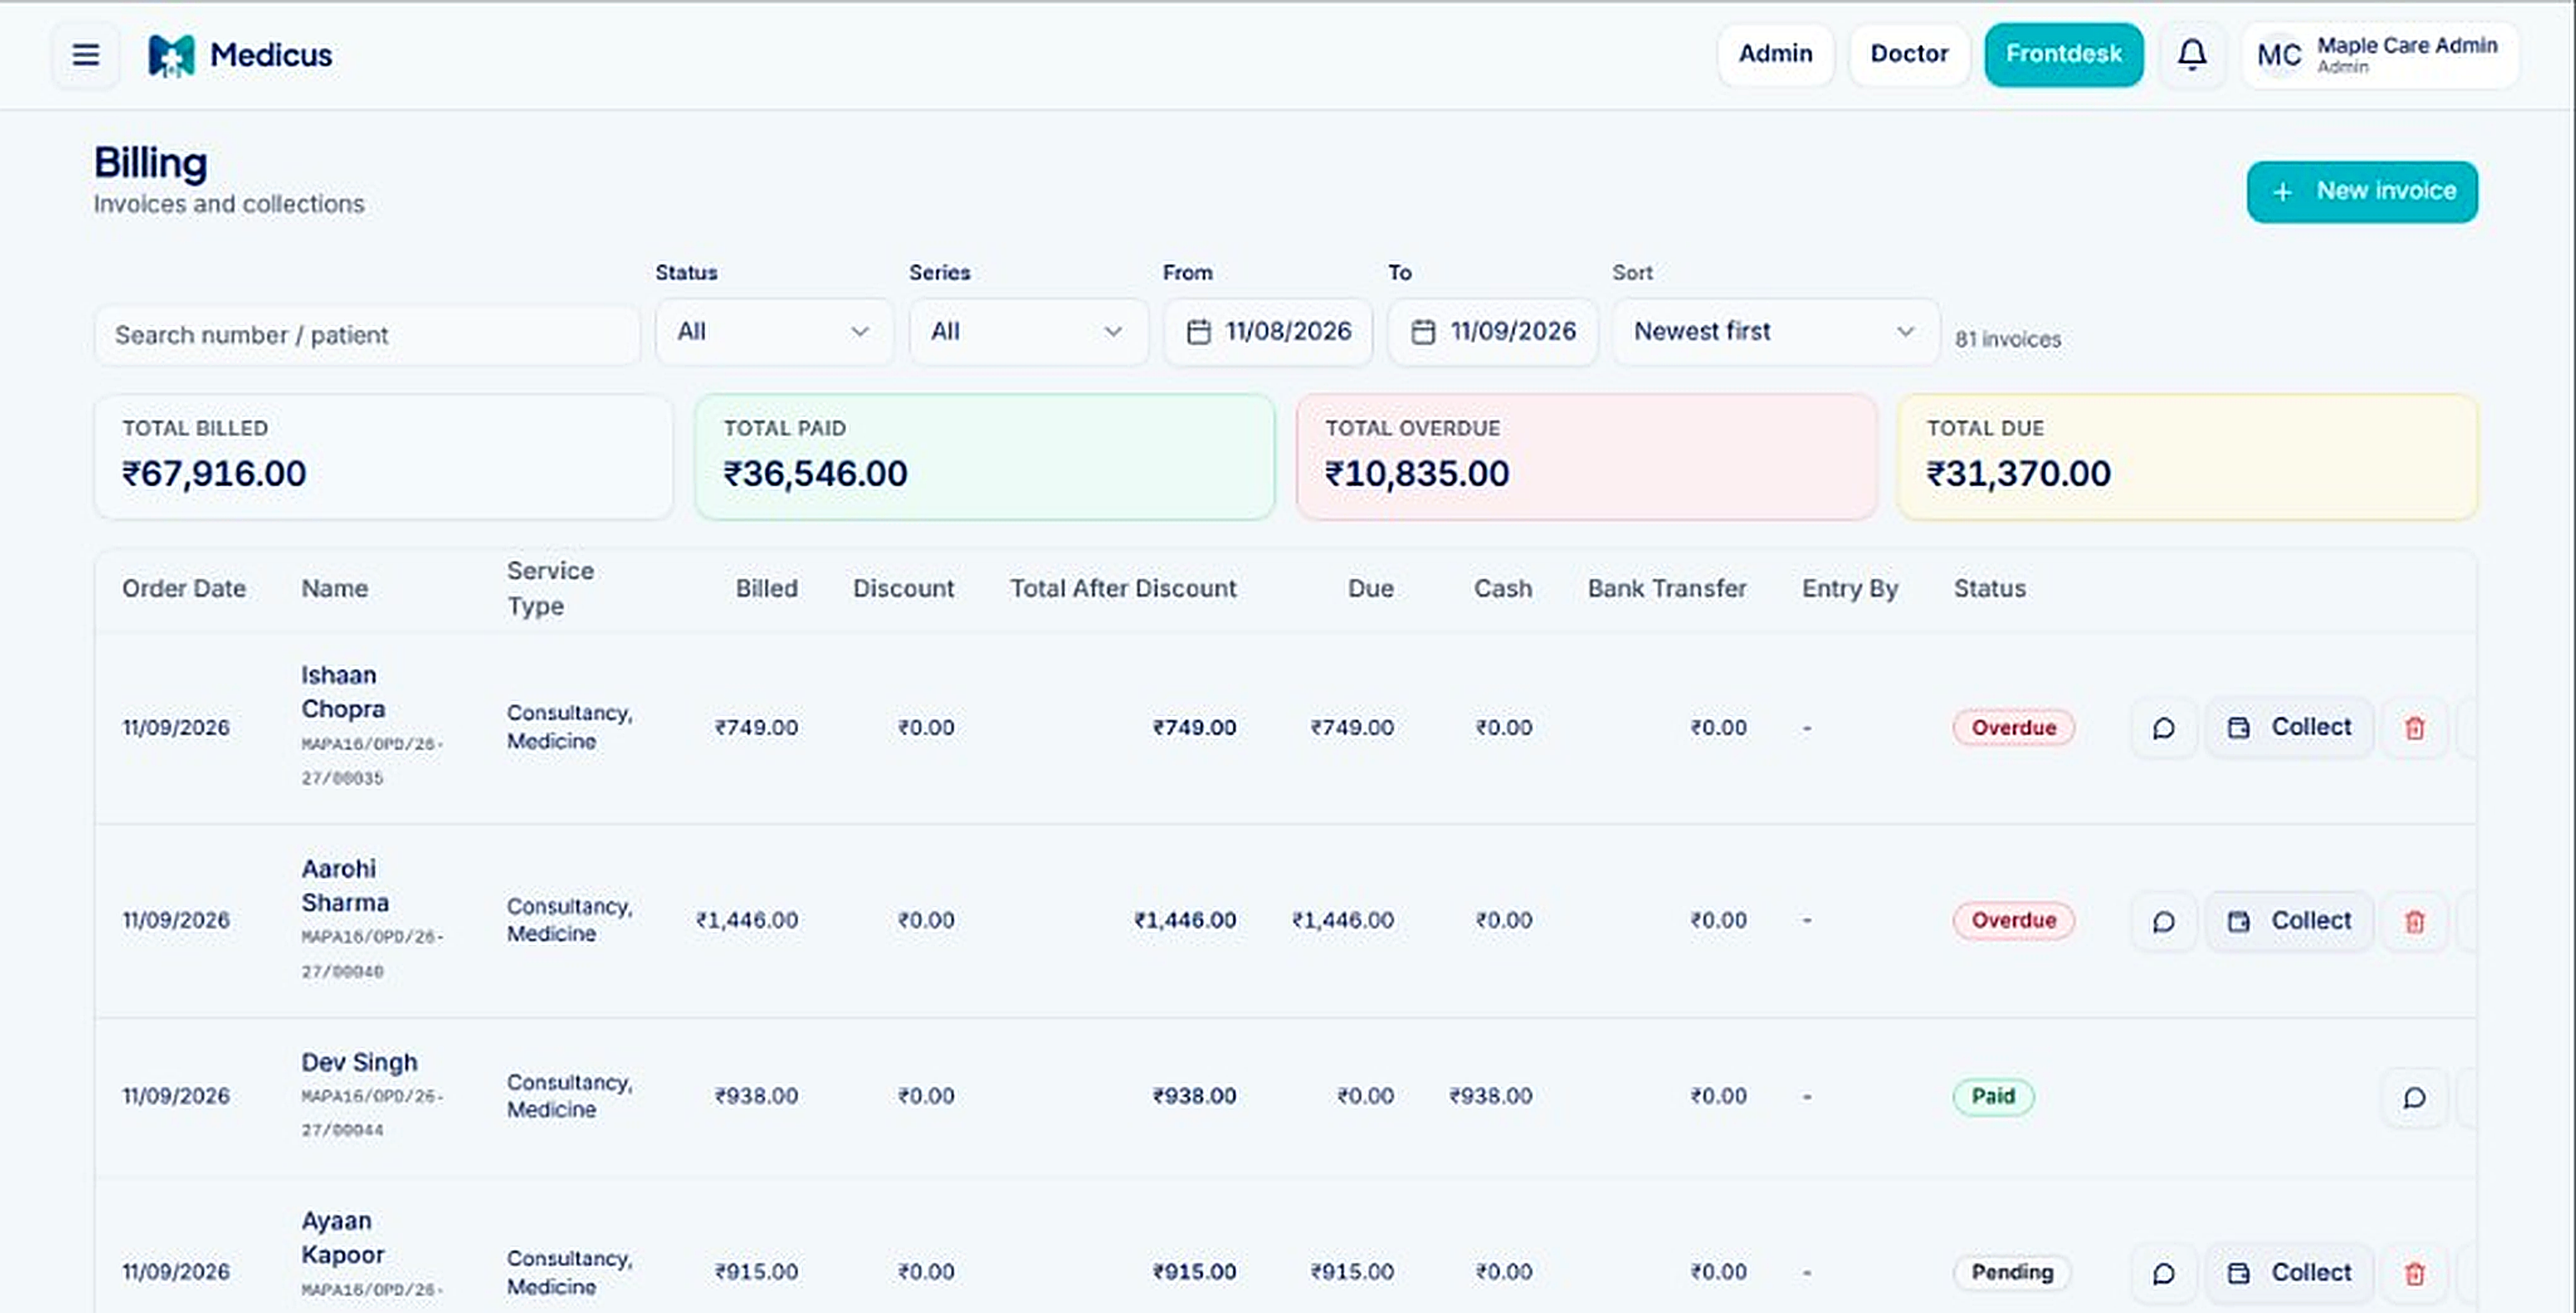Click the Dev Singh patient name
This screenshot has width=2576, height=1313.
click(x=359, y=1062)
